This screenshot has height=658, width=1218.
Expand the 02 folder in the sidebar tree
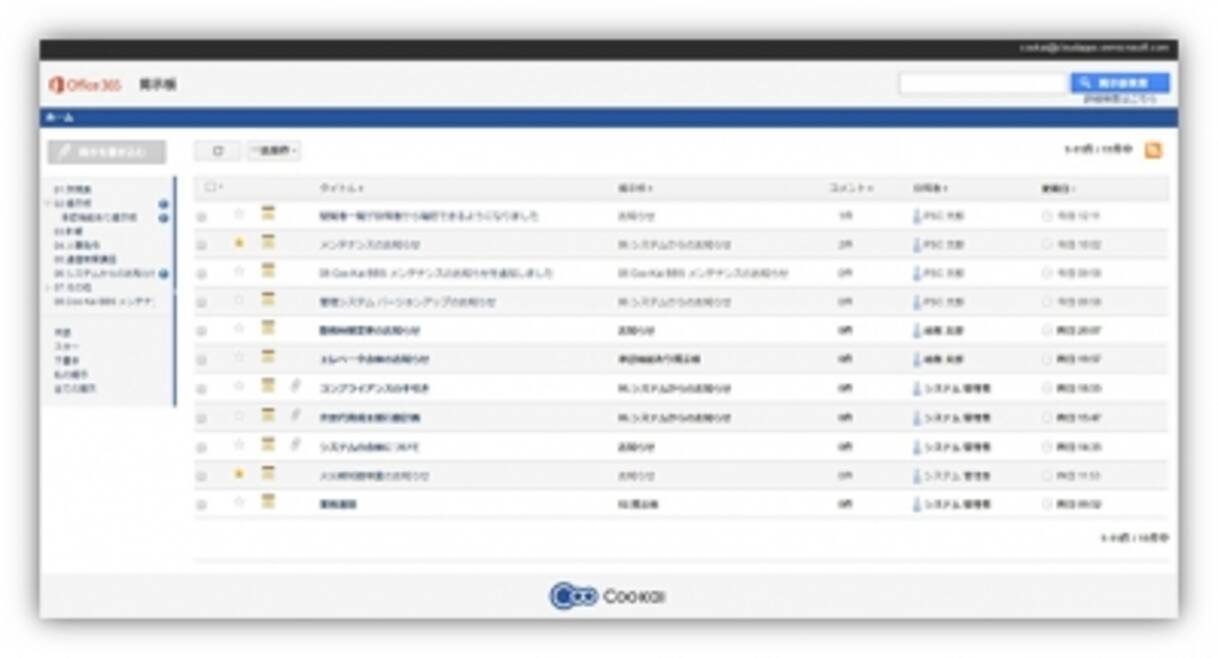(x=49, y=203)
